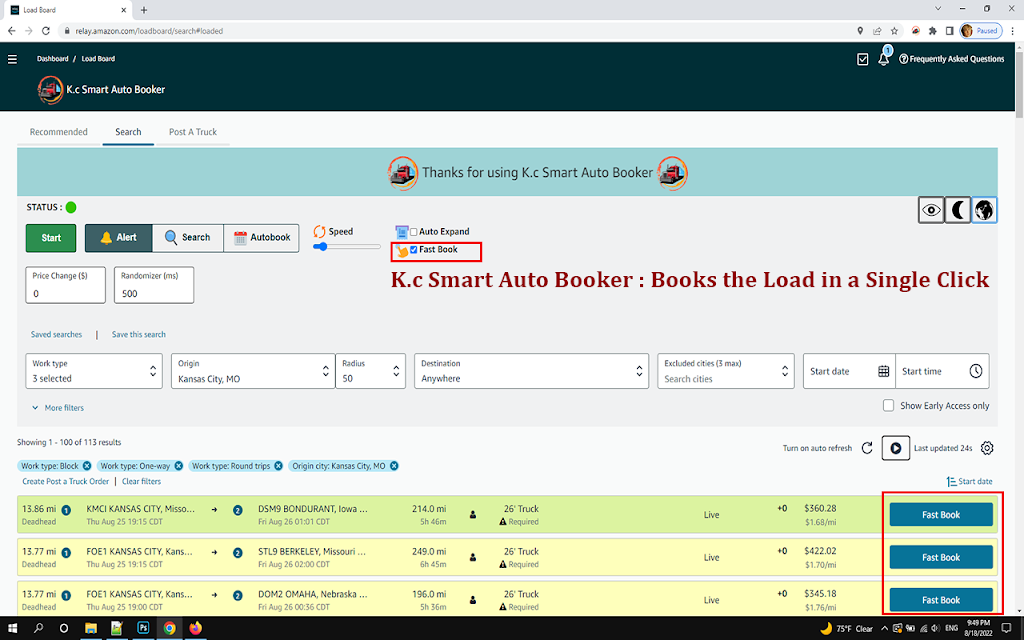The image size is (1024, 640).
Task: Sort by Start date
Action: (970, 481)
